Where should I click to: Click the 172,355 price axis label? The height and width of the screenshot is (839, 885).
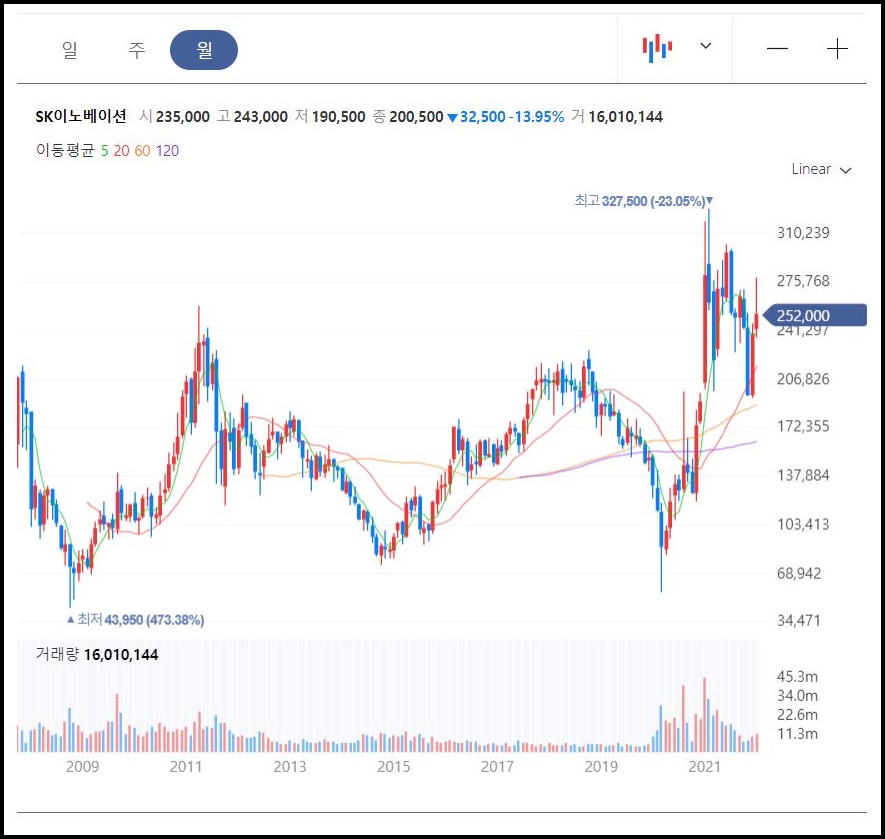coord(803,426)
